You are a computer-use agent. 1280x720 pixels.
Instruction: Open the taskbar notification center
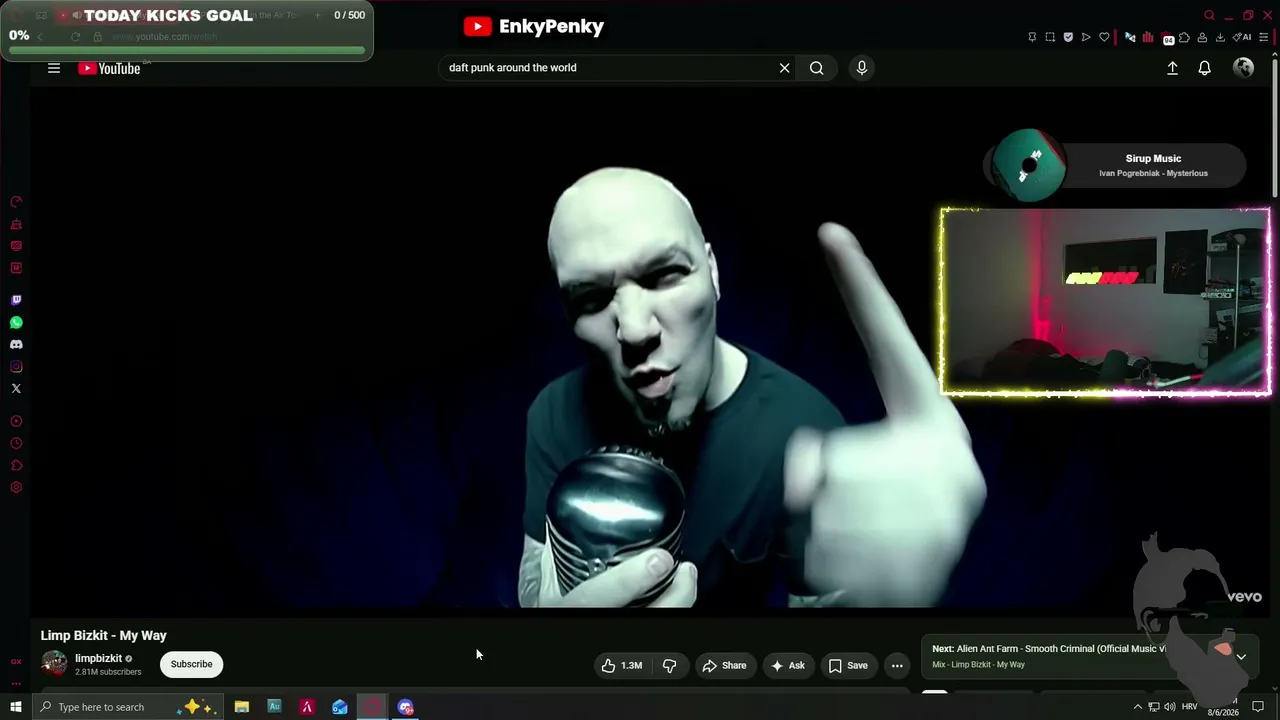[x=1259, y=707]
